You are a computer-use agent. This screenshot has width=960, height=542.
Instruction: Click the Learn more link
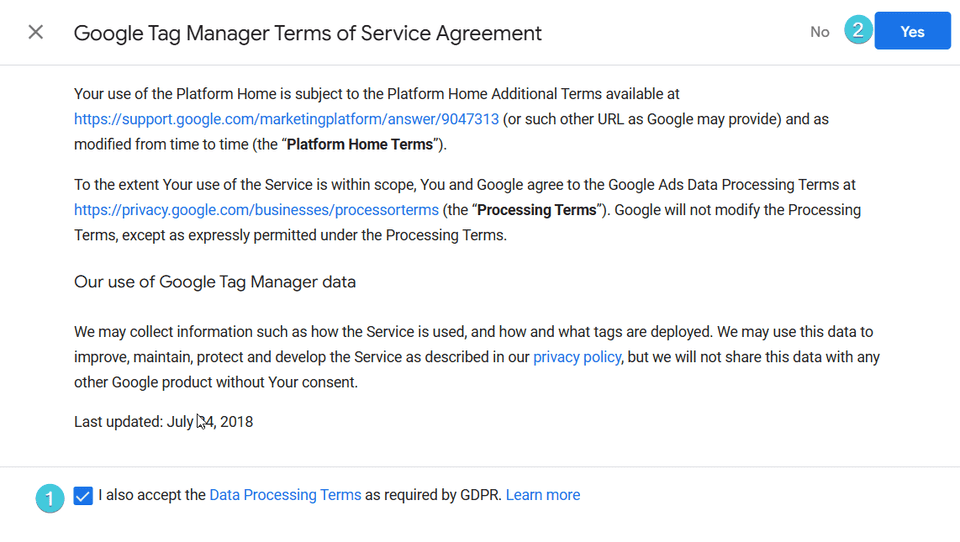(x=543, y=495)
